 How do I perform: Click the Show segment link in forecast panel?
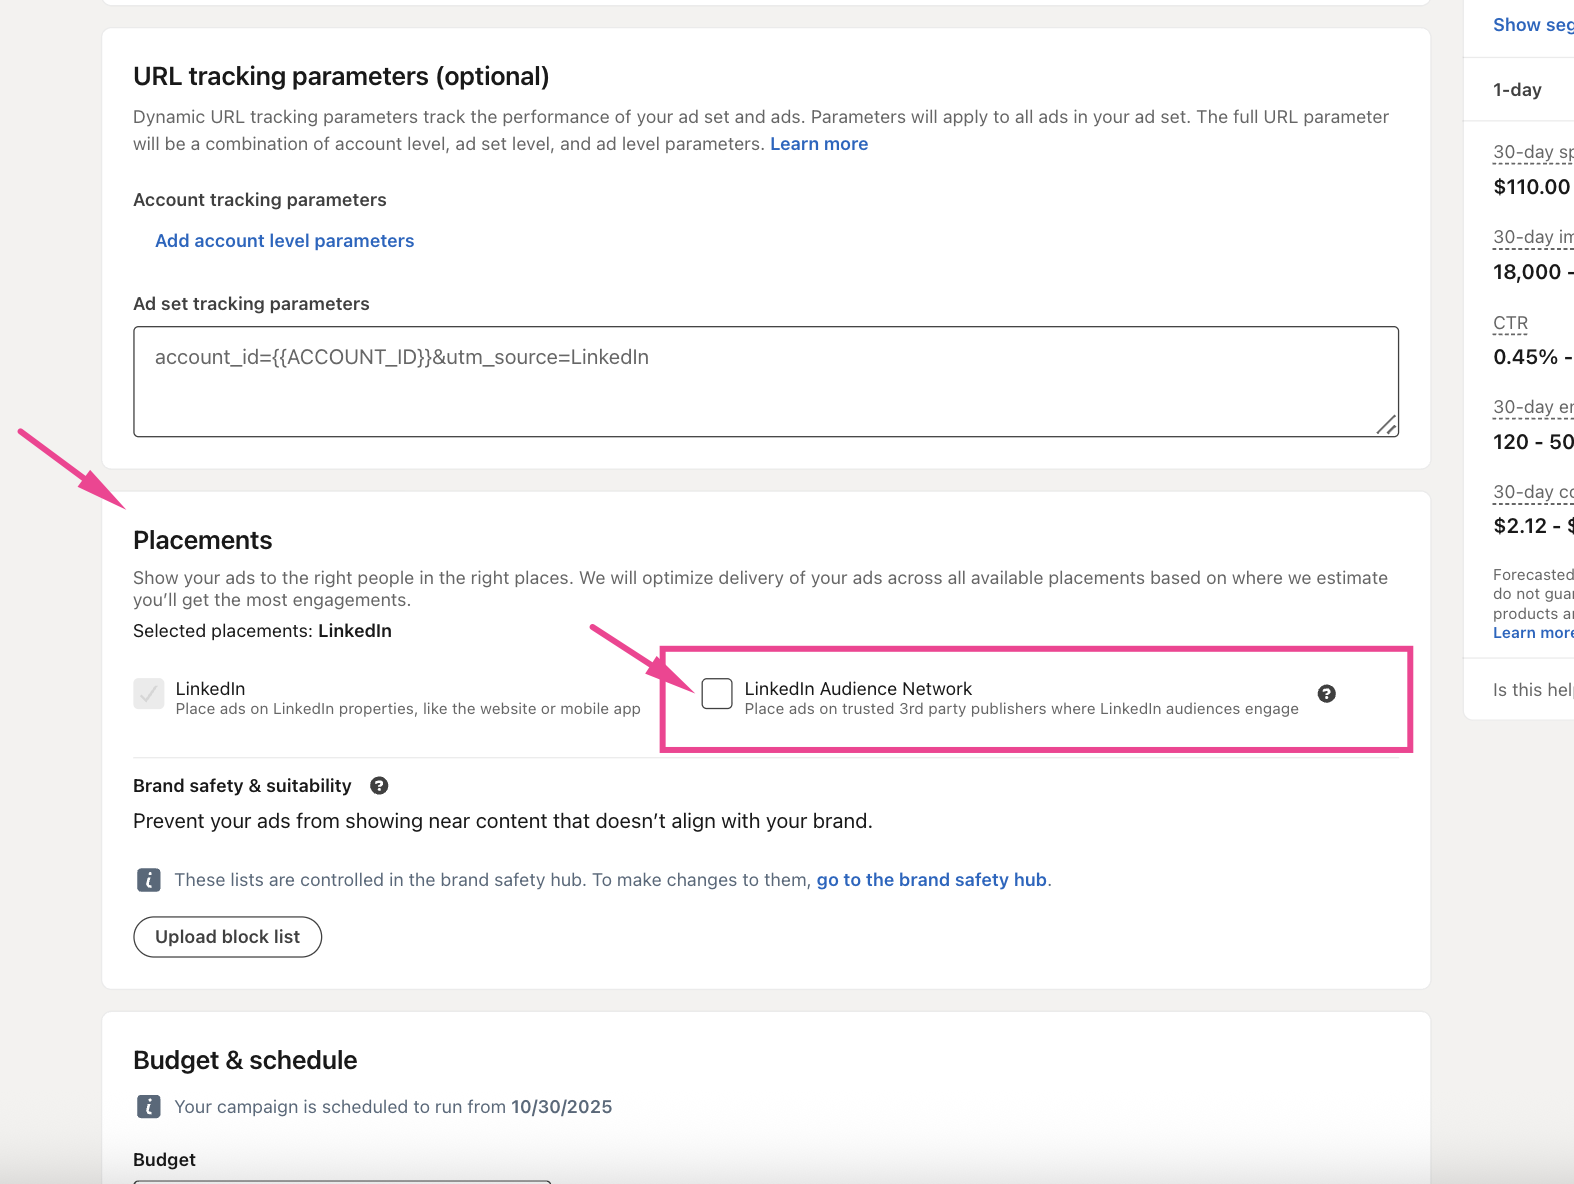pyautogui.click(x=1533, y=25)
